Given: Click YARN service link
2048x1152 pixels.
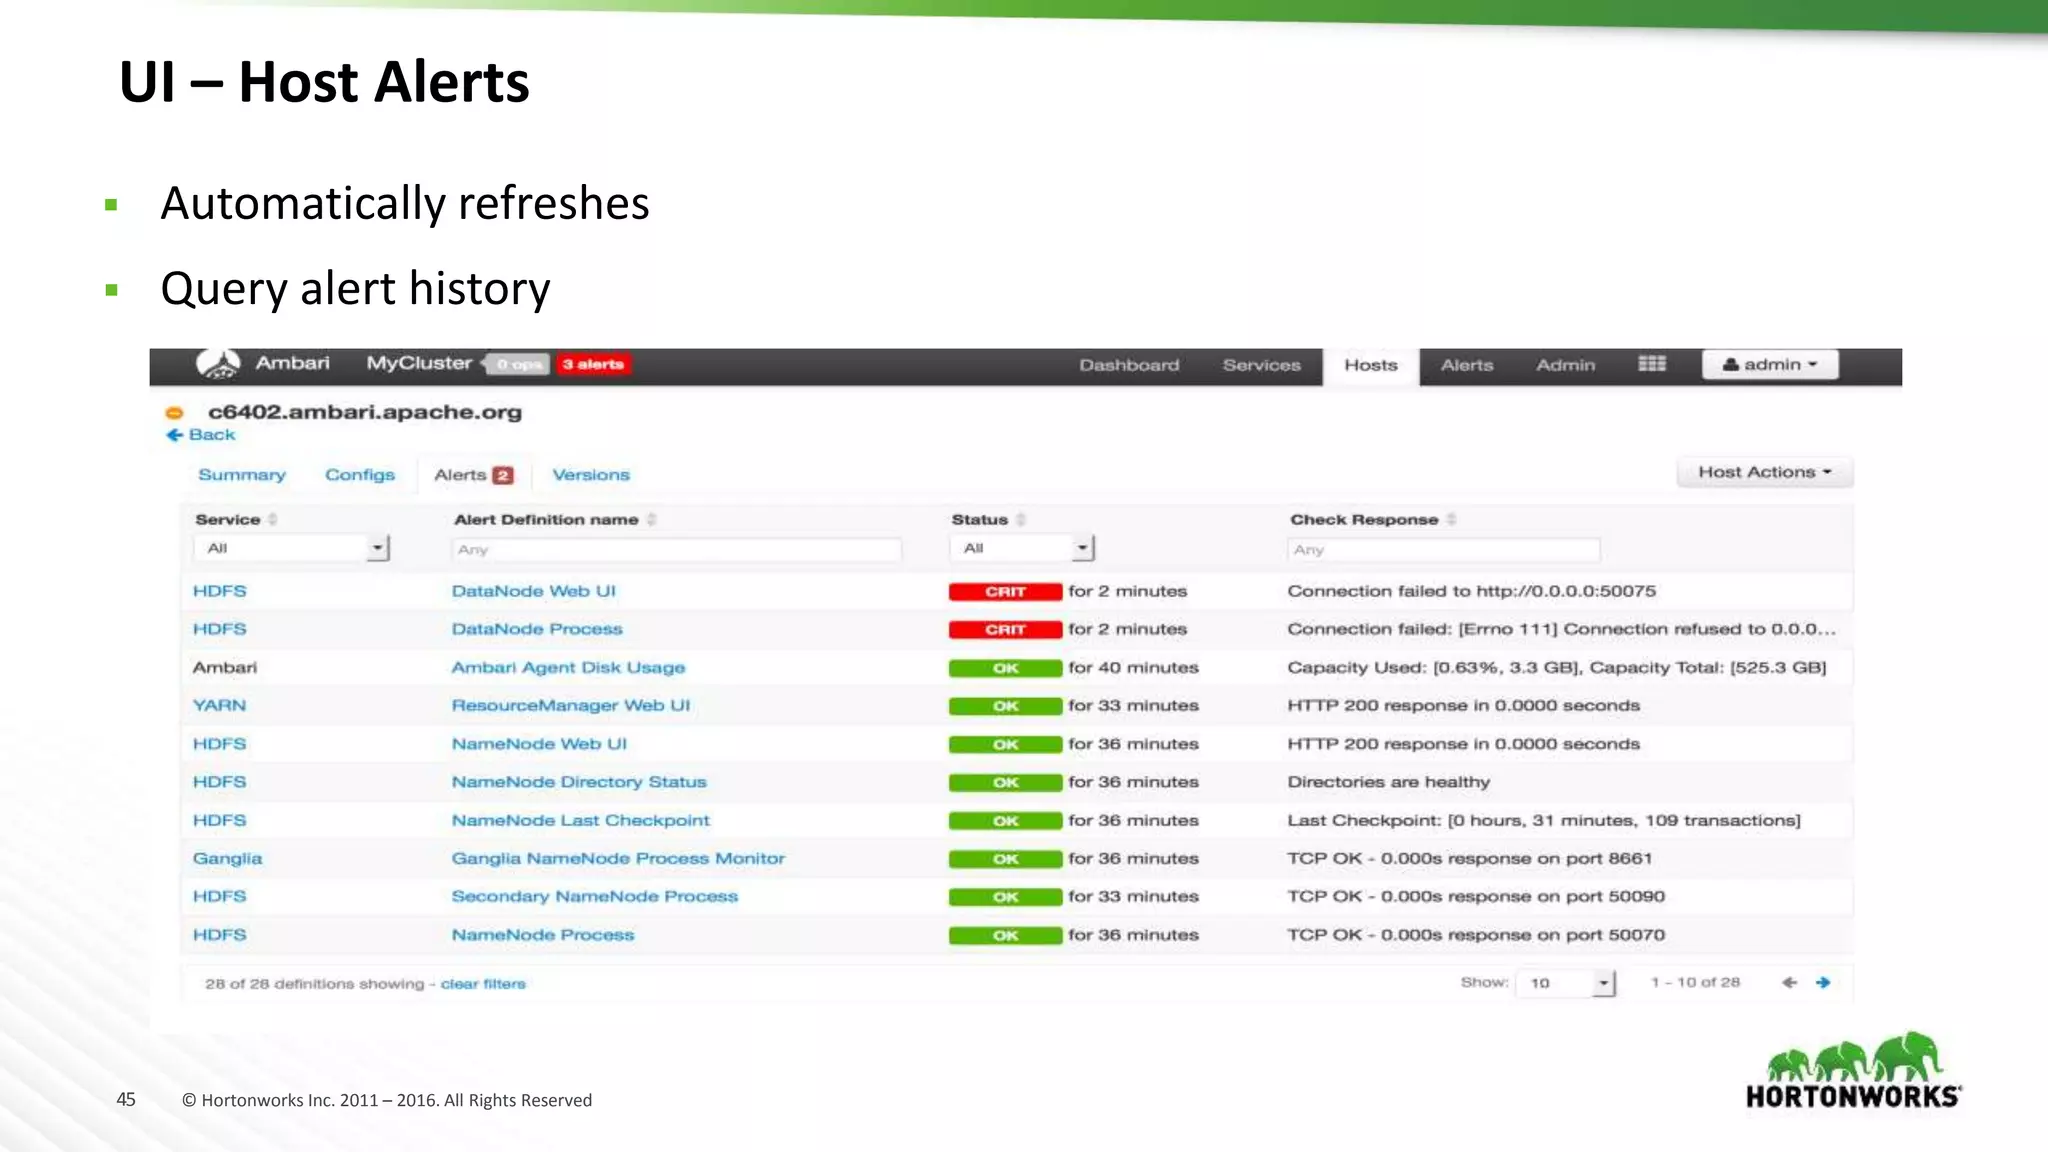Looking at the screenshot, I should [x=219, y=706].
